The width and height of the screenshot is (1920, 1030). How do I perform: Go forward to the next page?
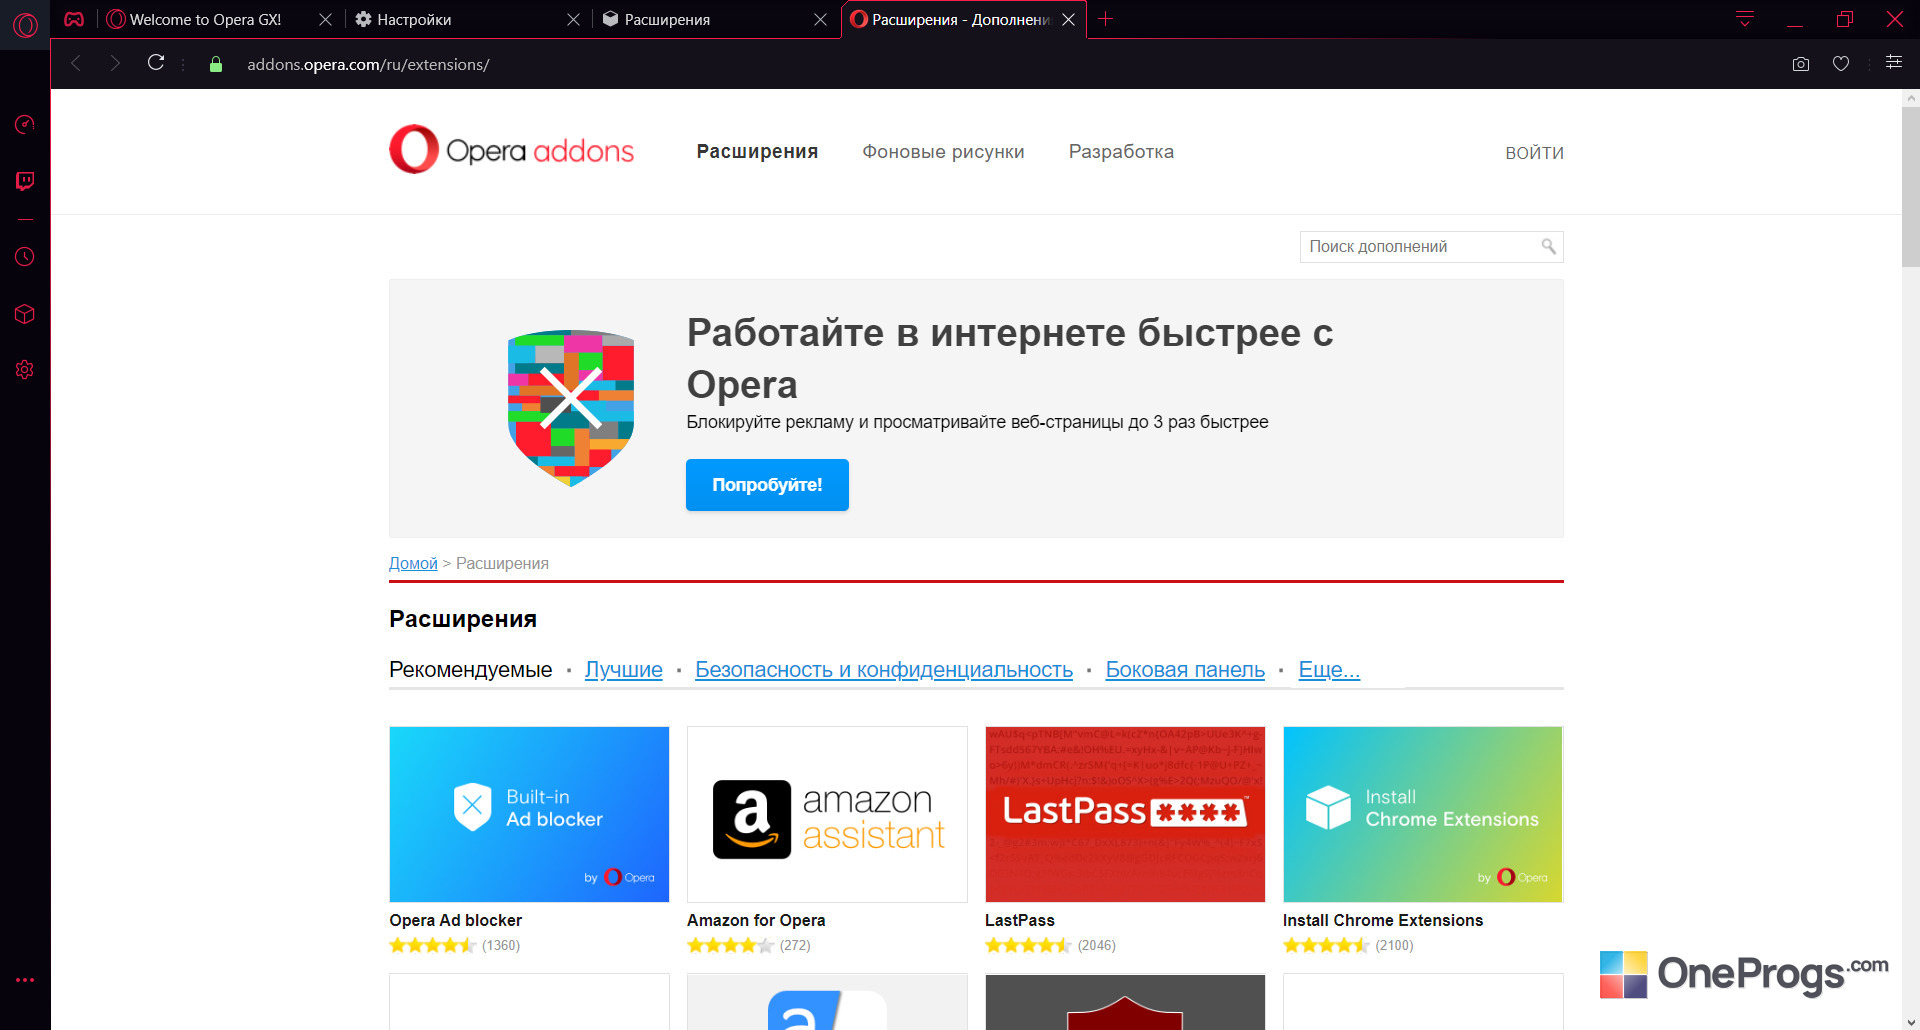[115, 64]
